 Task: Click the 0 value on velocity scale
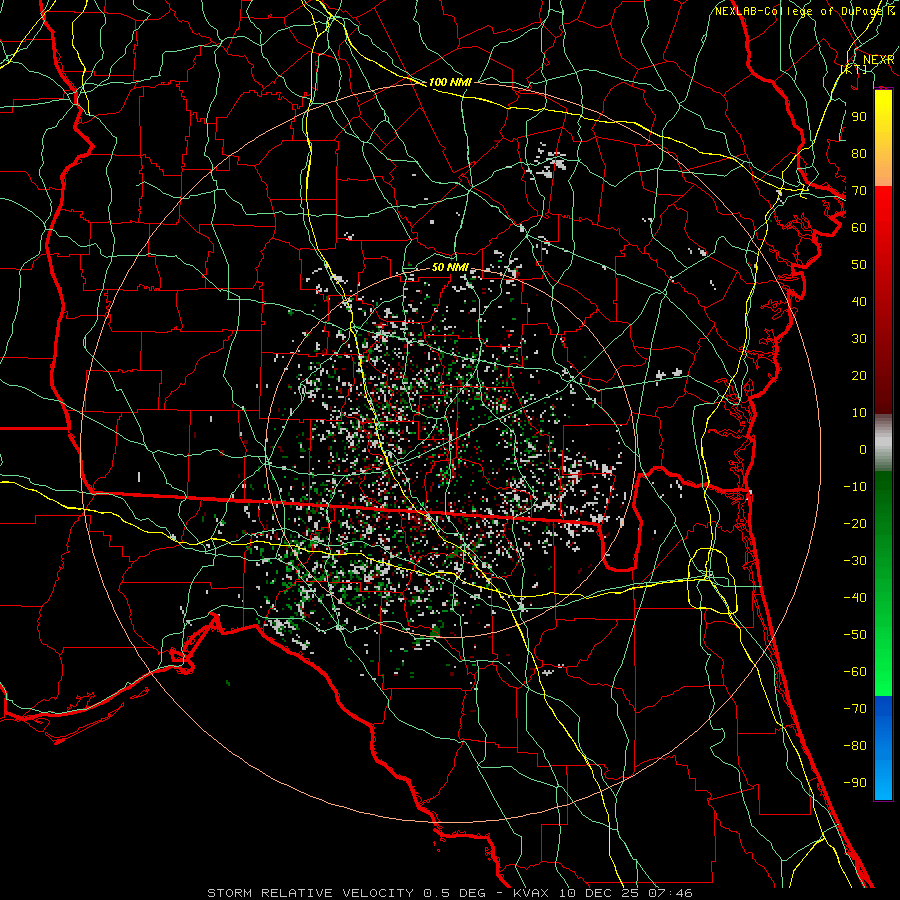point(863,449)
